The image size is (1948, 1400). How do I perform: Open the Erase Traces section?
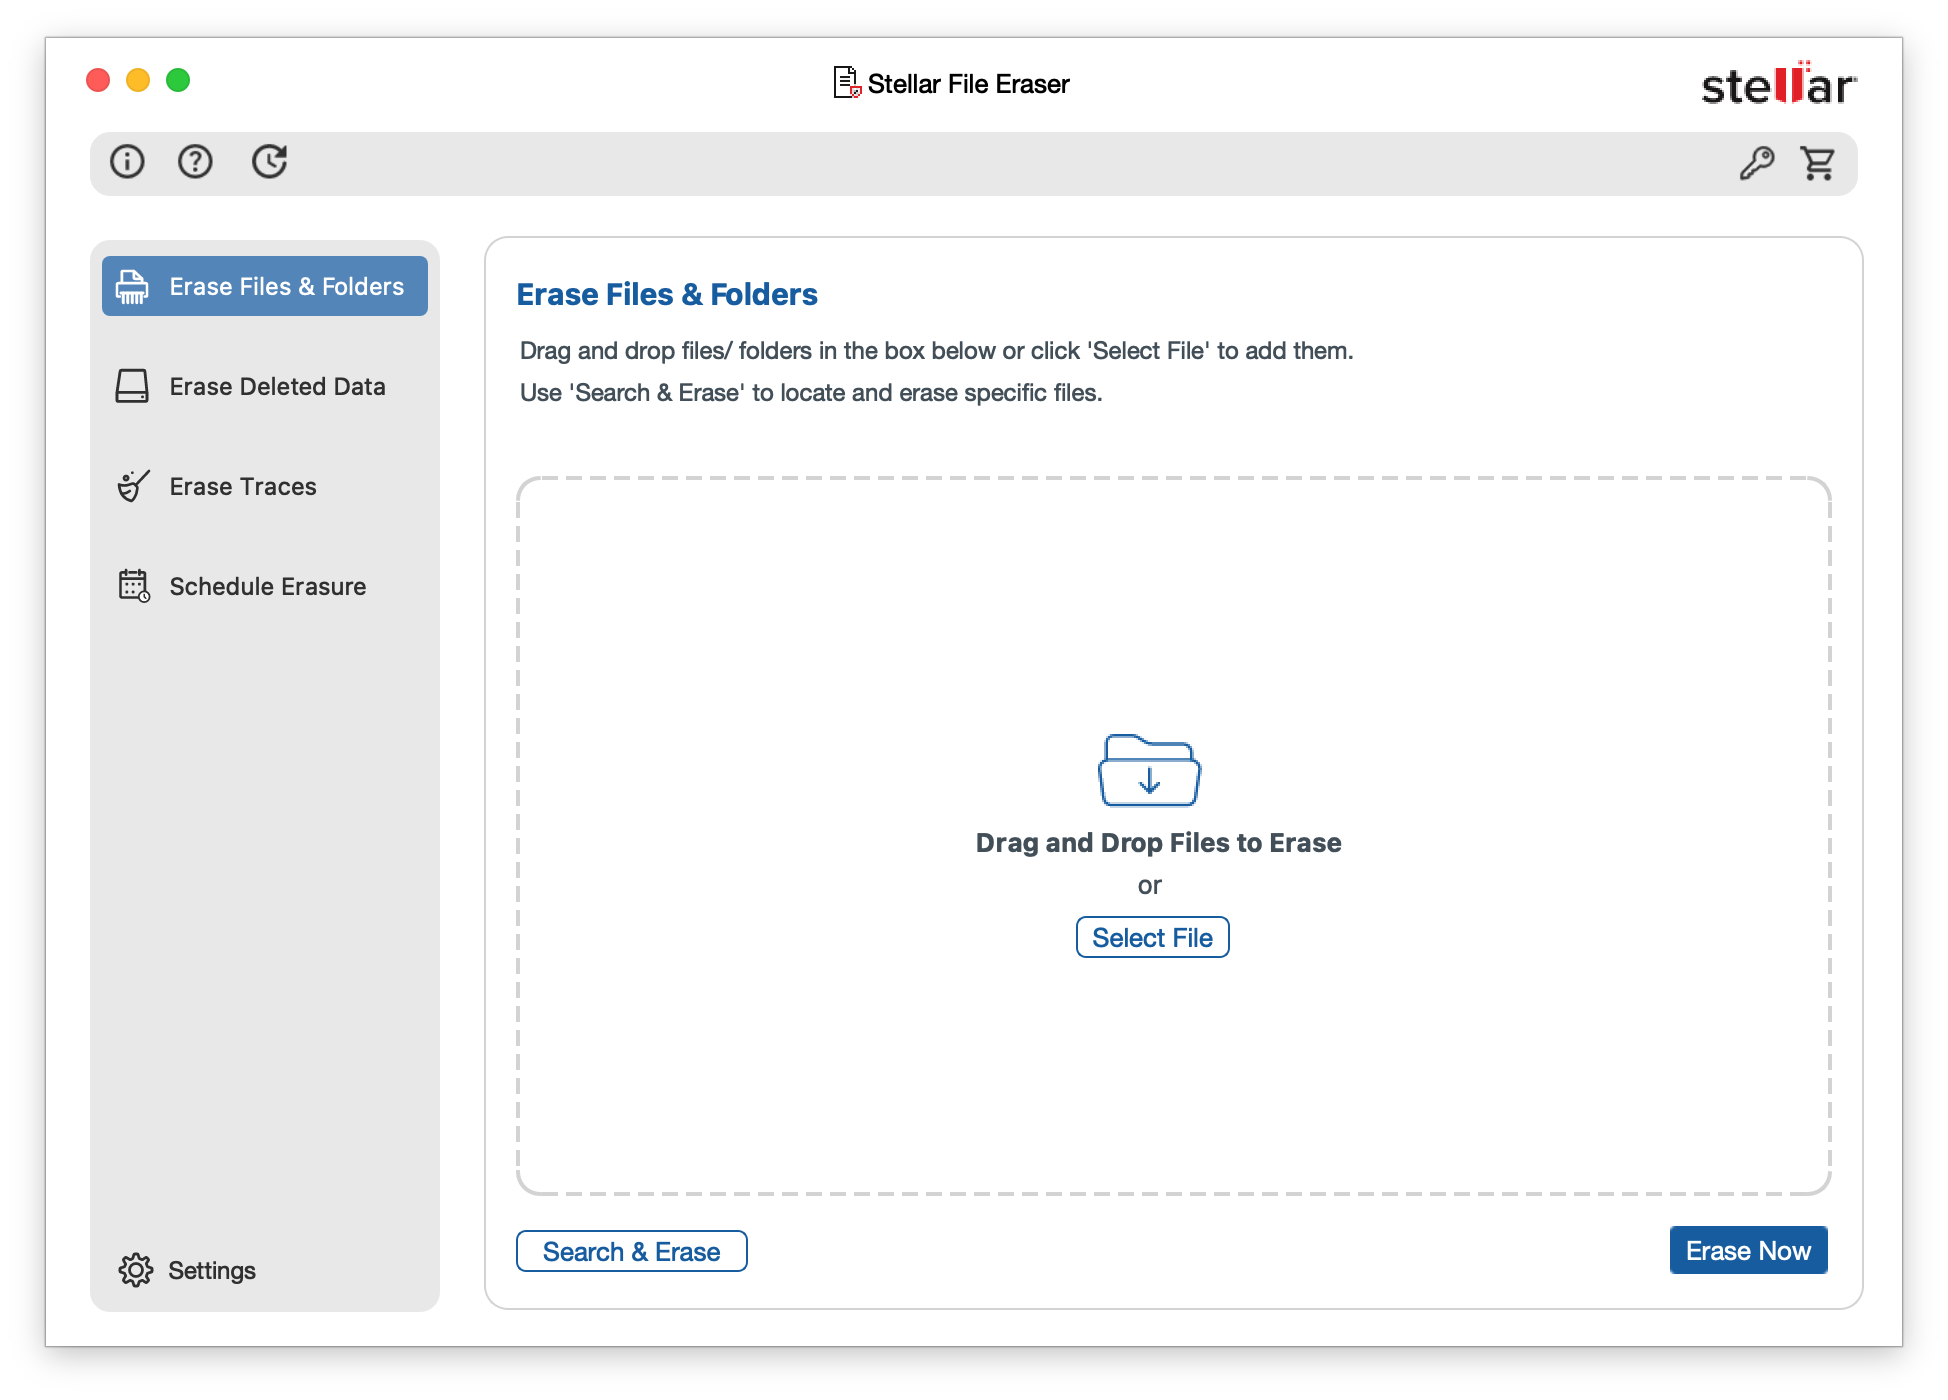click(x=243, y=487)
